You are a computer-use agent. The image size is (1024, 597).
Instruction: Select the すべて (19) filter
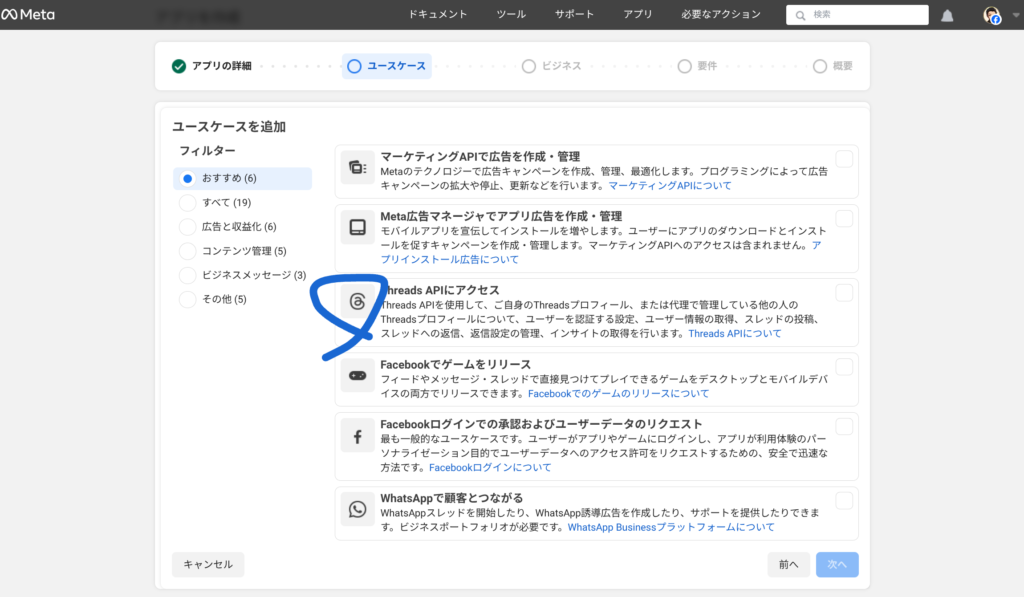point(187,203)
